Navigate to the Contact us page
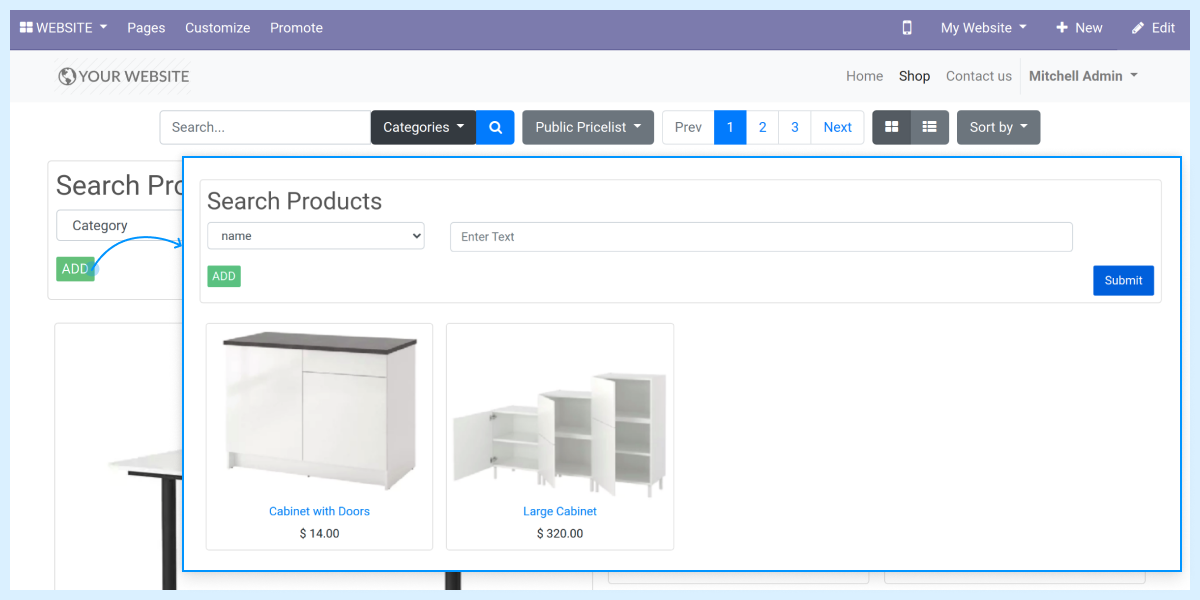 click(x=978, y=76)
